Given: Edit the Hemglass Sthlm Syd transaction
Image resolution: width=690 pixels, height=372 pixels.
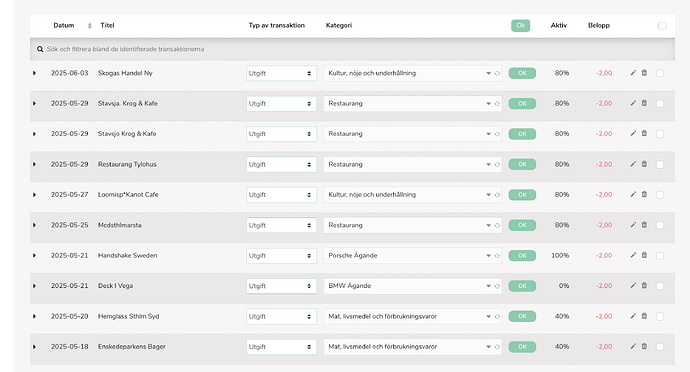Looking at the screenshot, I should coord(633,316).
